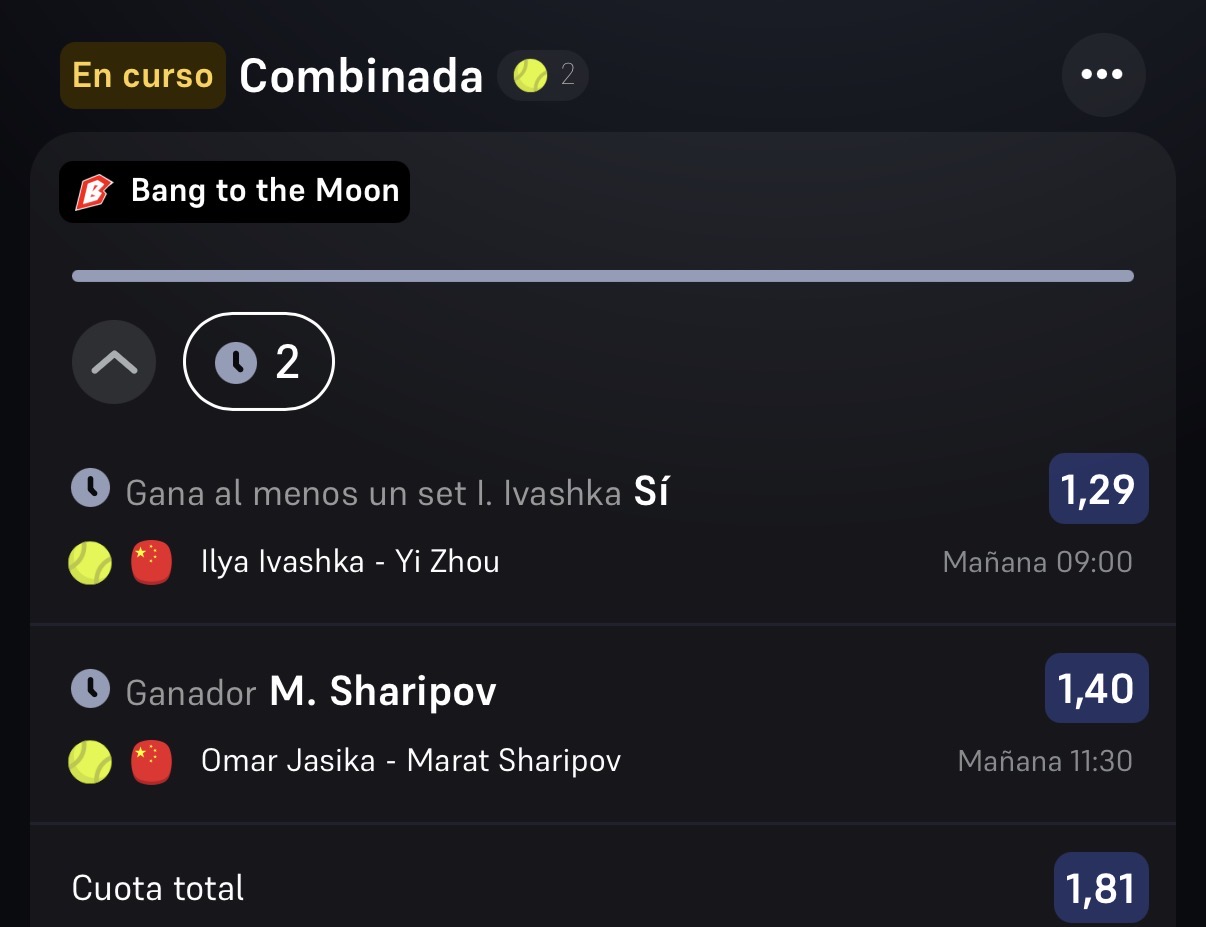
Task: Select the Cuota total row label
Action: click(158, 888)
